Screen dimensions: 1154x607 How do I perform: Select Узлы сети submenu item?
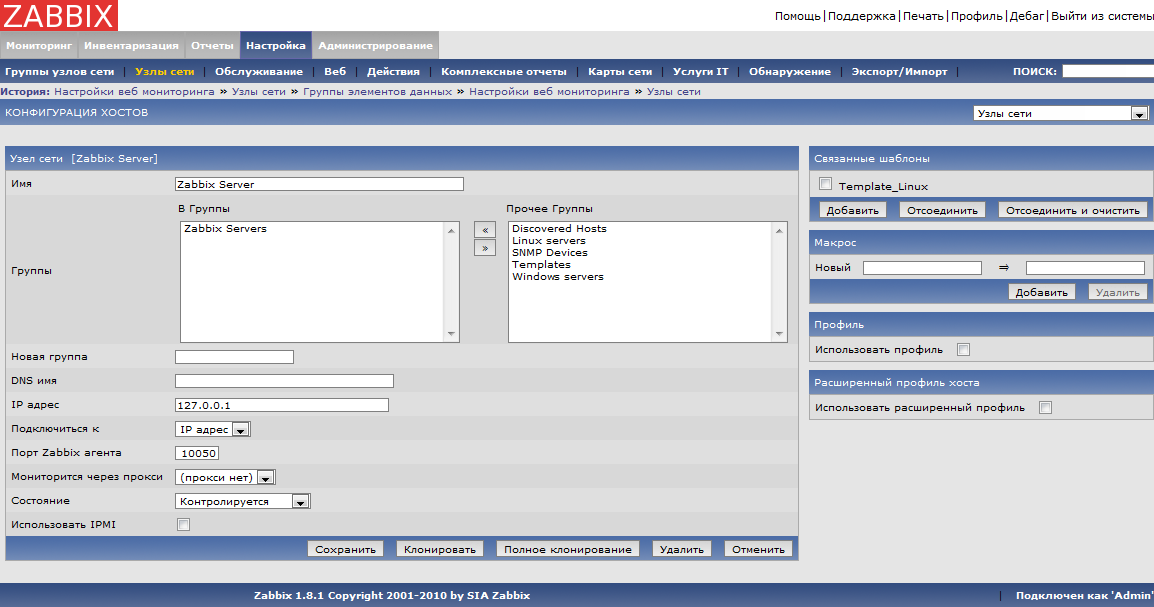[x=165, y=71]
